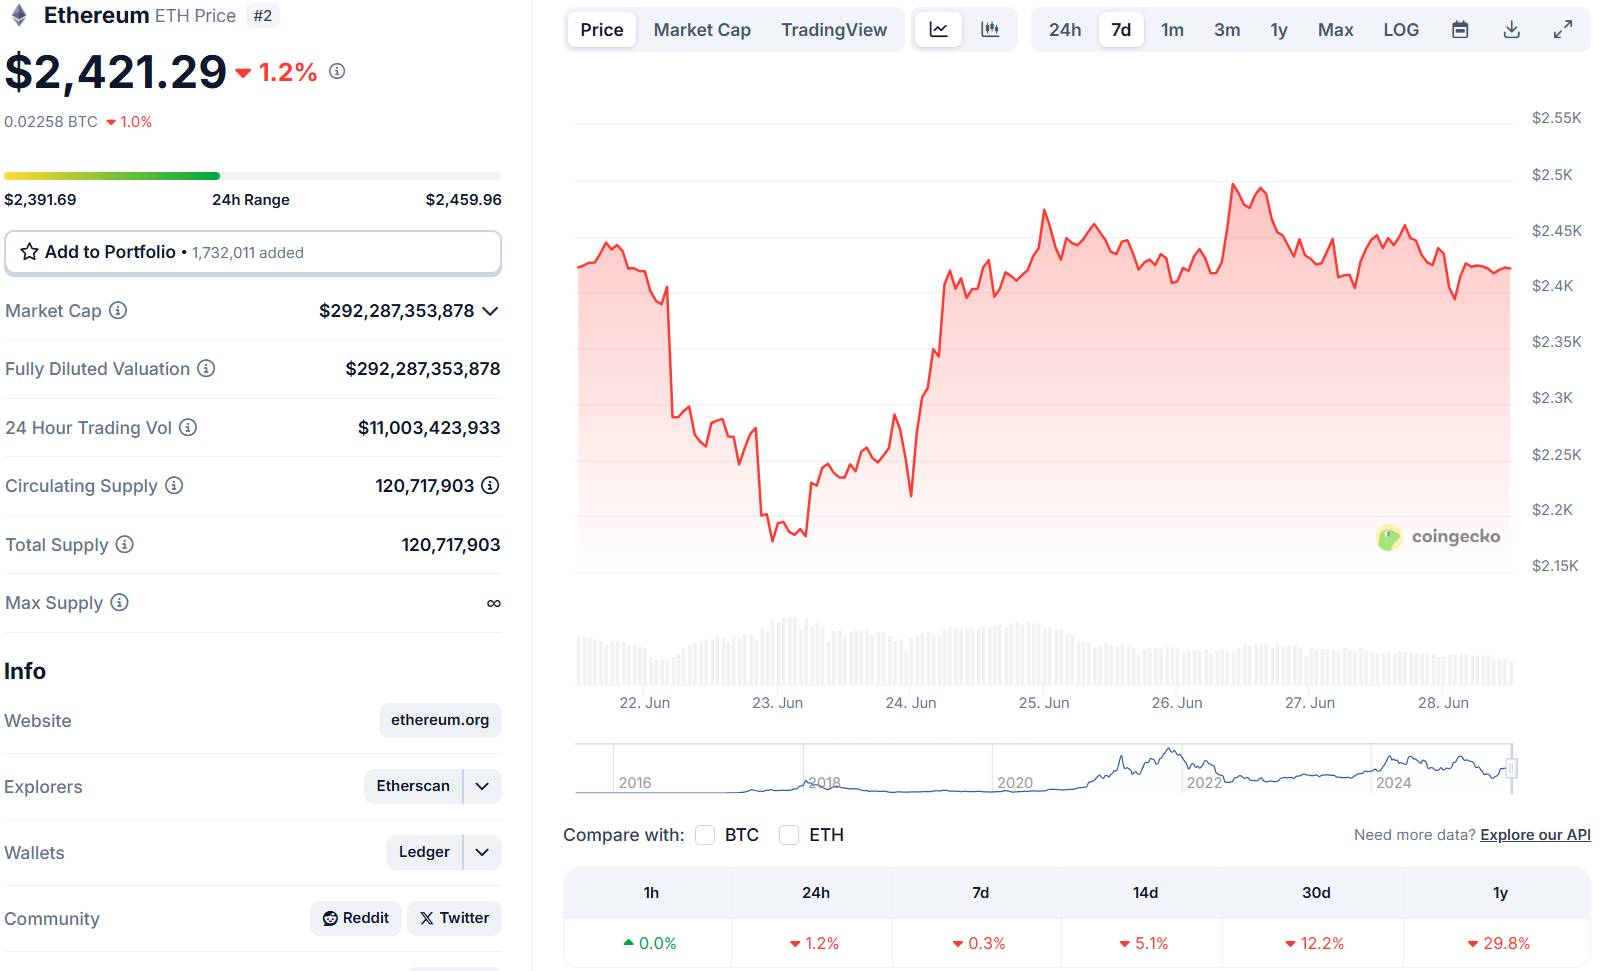Click the 24h Range progress bar

click(253, 176)
